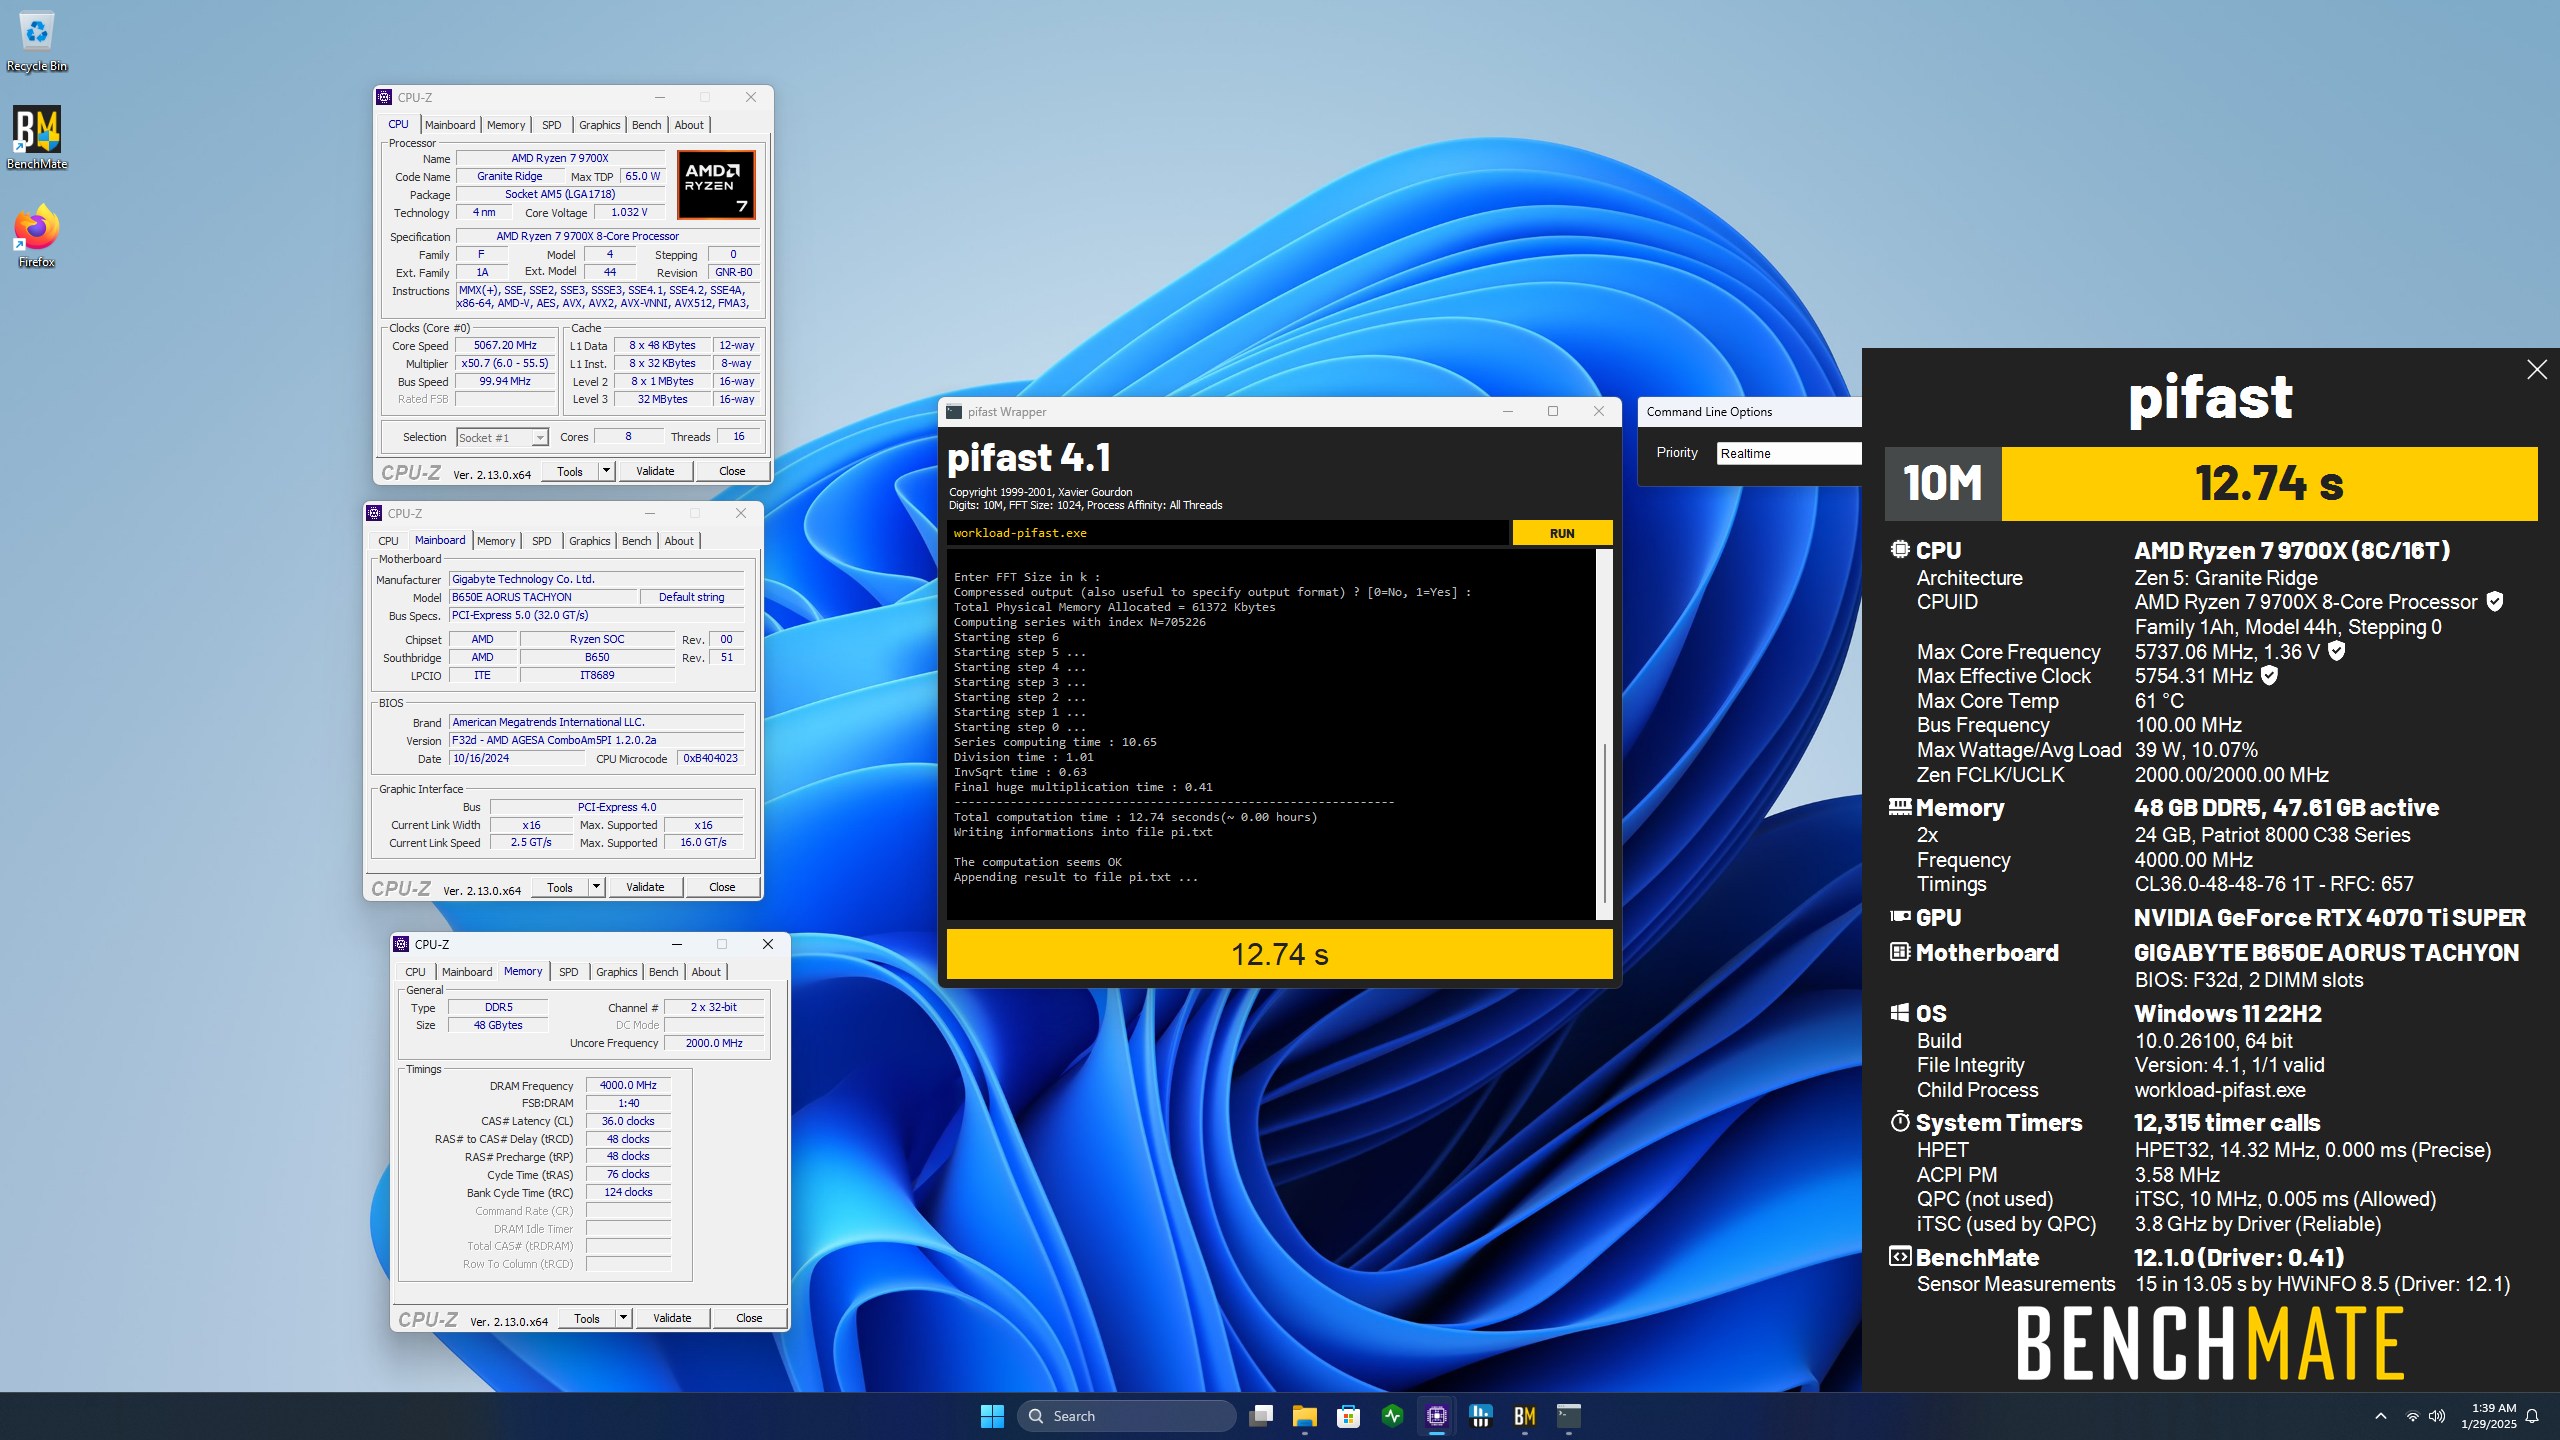Switch to CPU tab in Memory CPU-Z window

pos(415,972)
